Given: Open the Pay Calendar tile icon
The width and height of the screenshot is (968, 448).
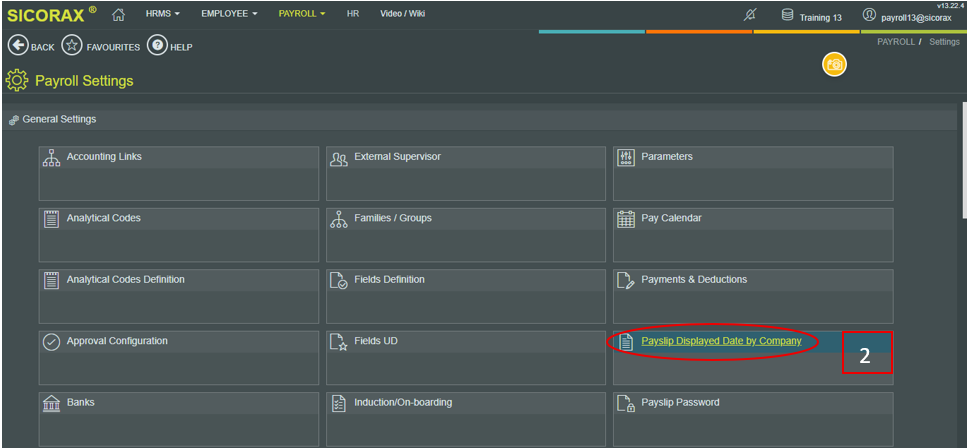Looking at the screenshot, I should click(626, 219).
